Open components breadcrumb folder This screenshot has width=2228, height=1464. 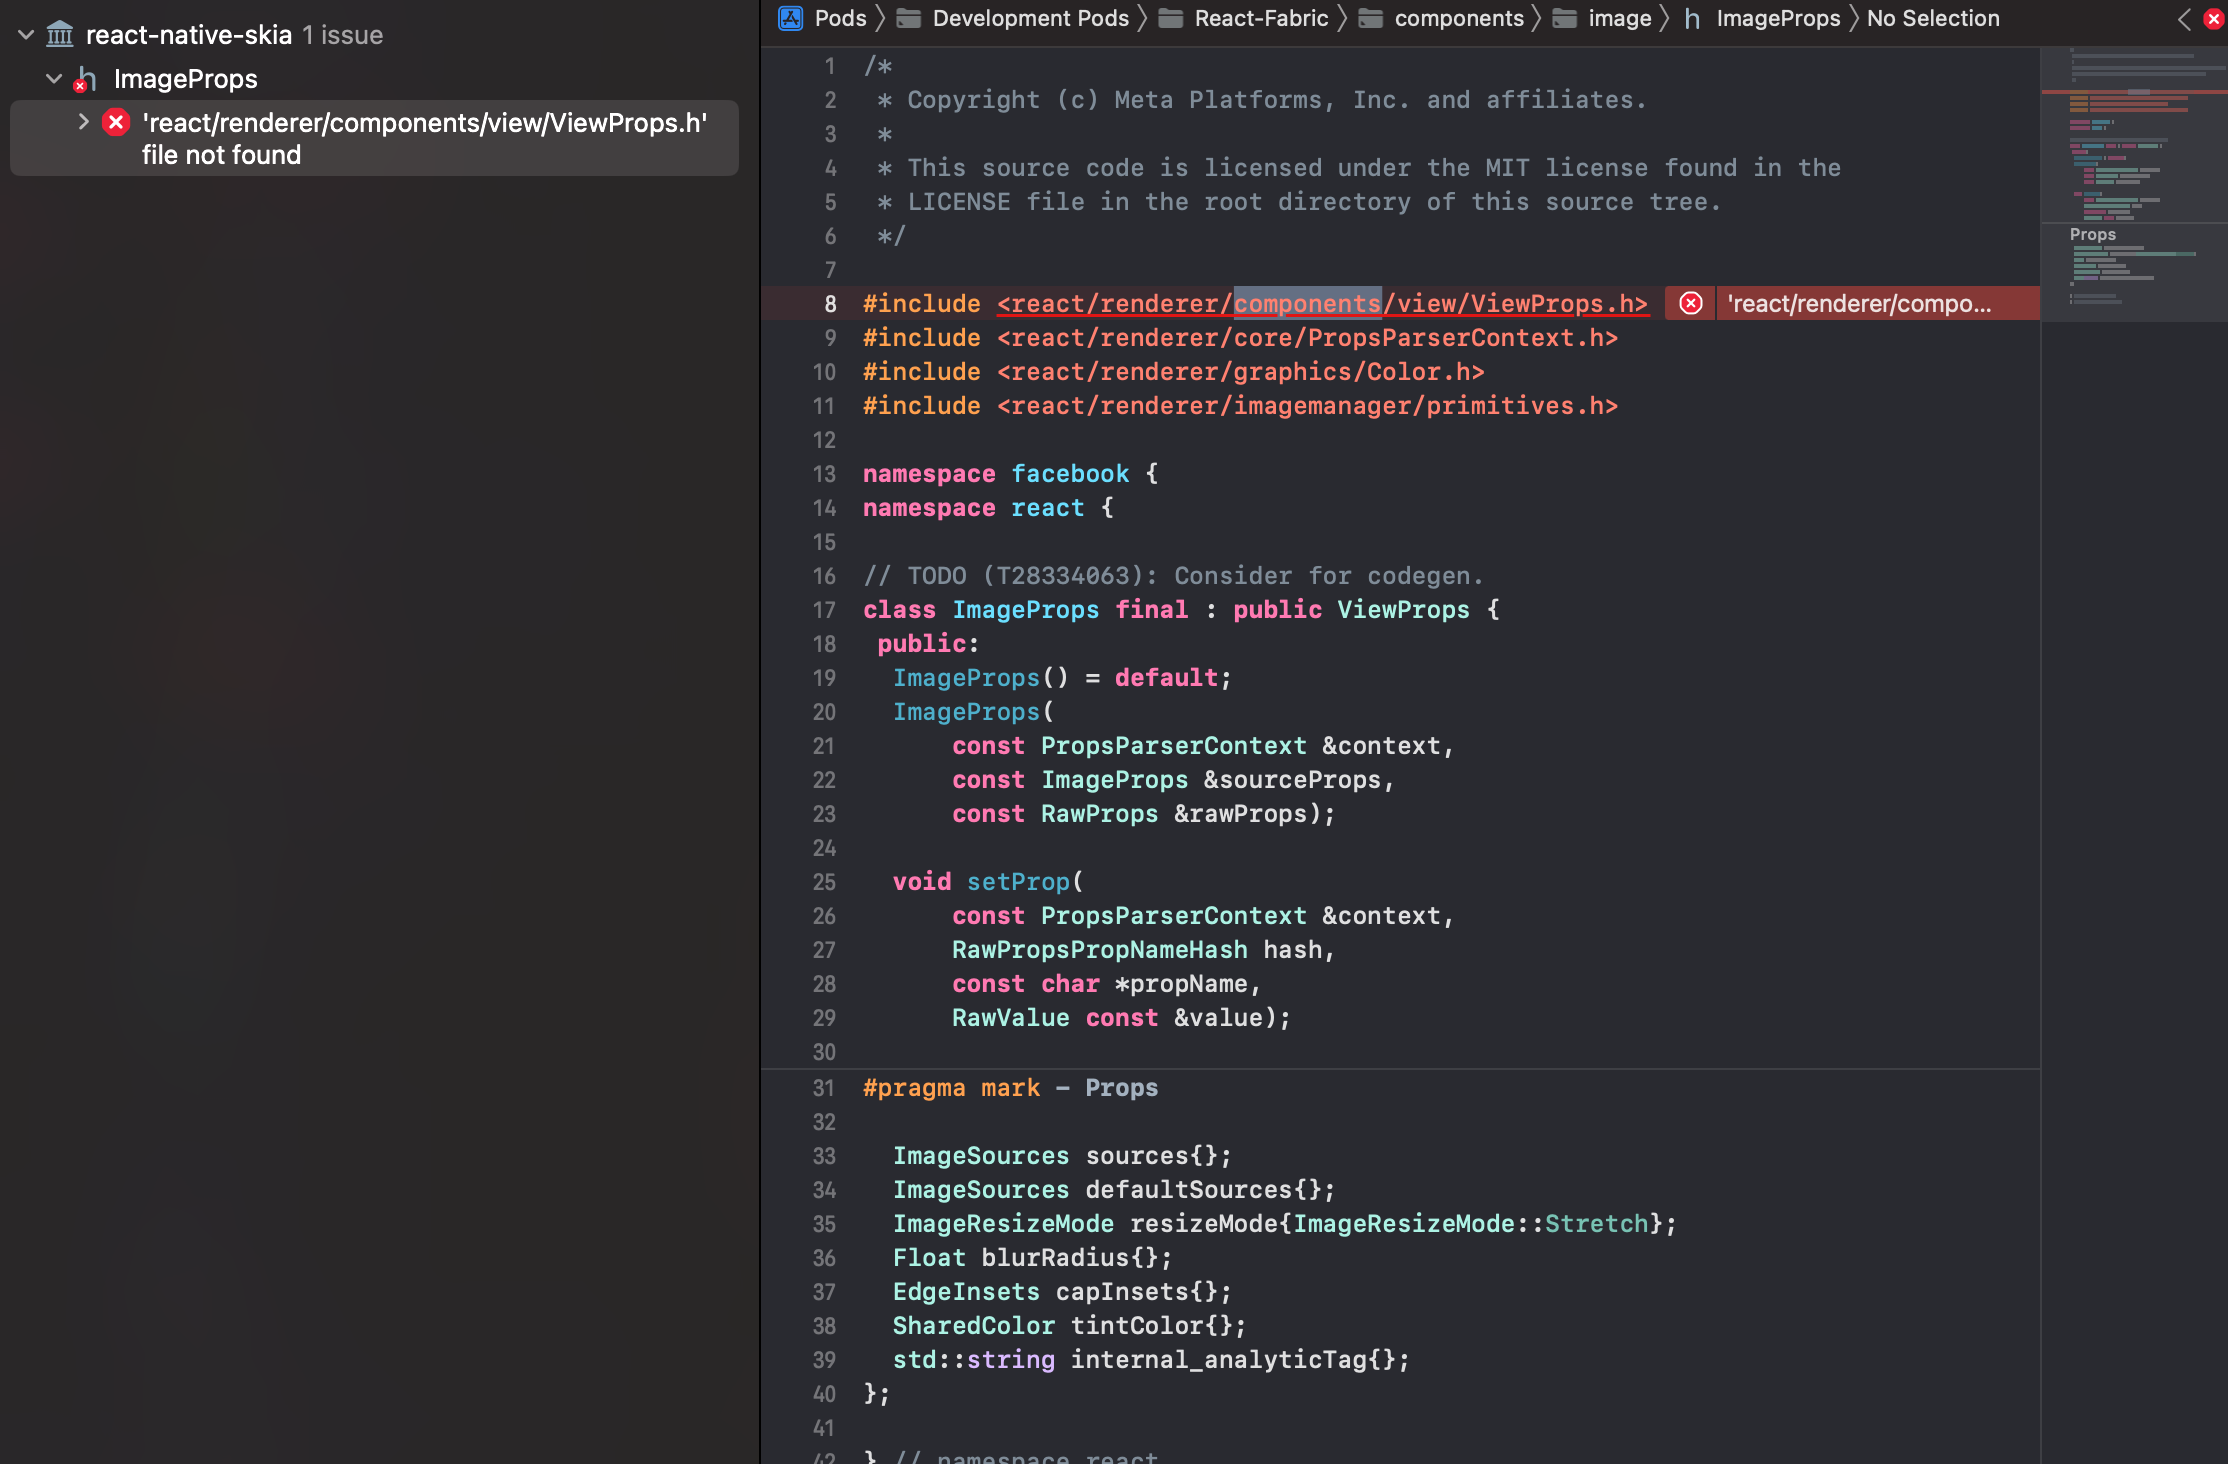point(1459,18)
